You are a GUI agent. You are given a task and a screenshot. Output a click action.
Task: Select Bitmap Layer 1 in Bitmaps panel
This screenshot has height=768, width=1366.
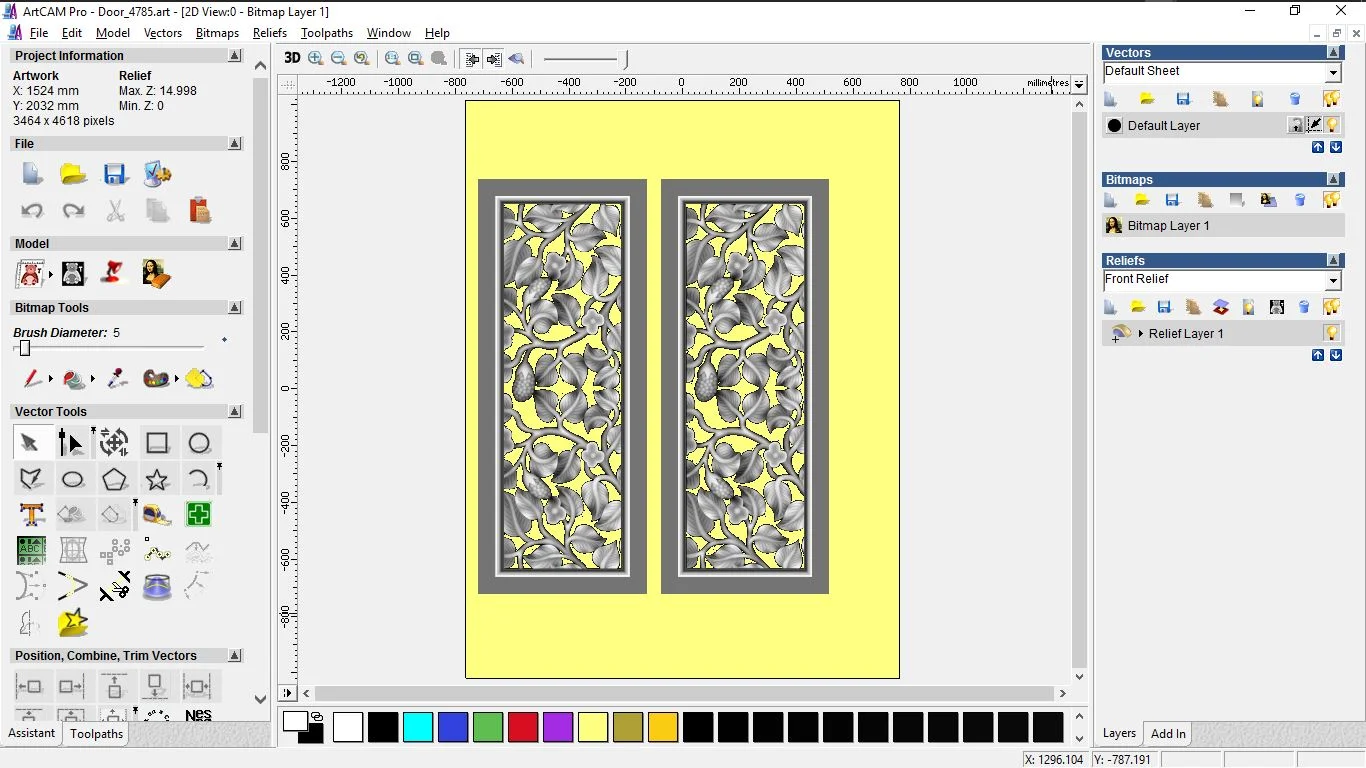pos(1168,226)
